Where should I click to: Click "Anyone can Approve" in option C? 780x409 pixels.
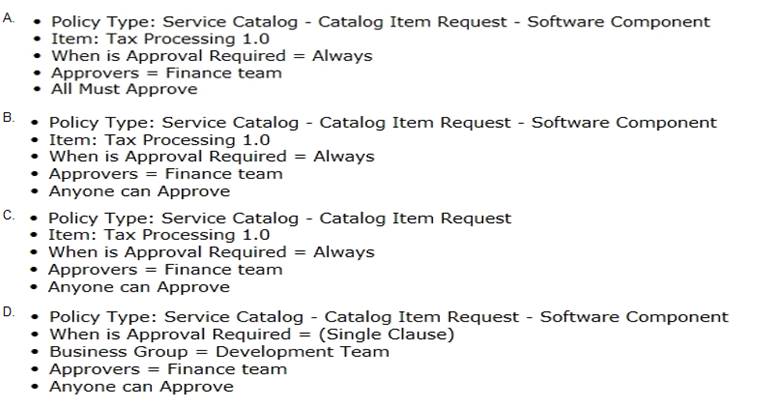(x=139, y=287)
